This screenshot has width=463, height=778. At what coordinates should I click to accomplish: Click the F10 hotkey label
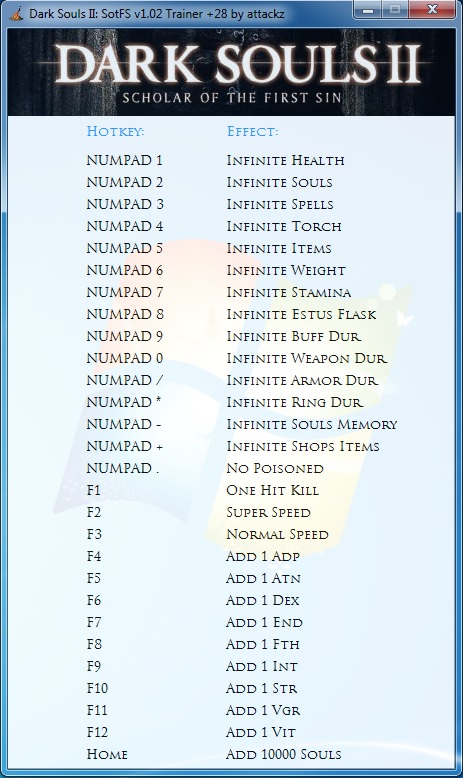(x=97, y=688)
